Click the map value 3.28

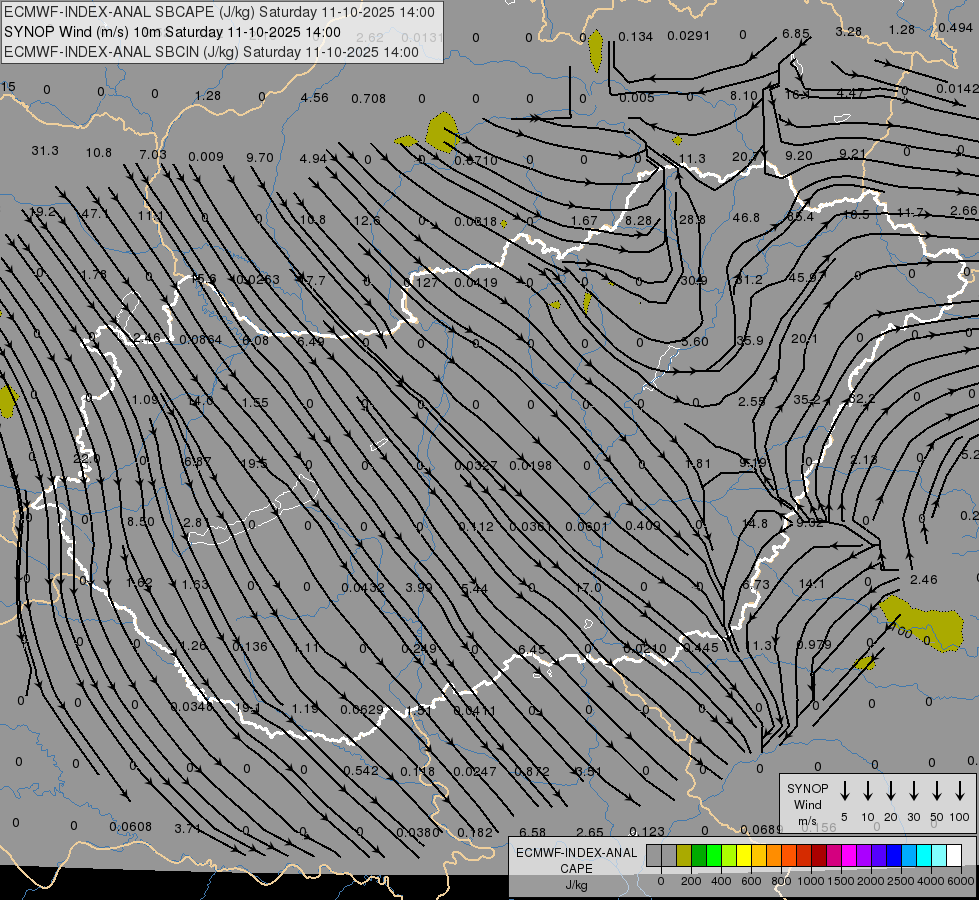coord(849,31)
